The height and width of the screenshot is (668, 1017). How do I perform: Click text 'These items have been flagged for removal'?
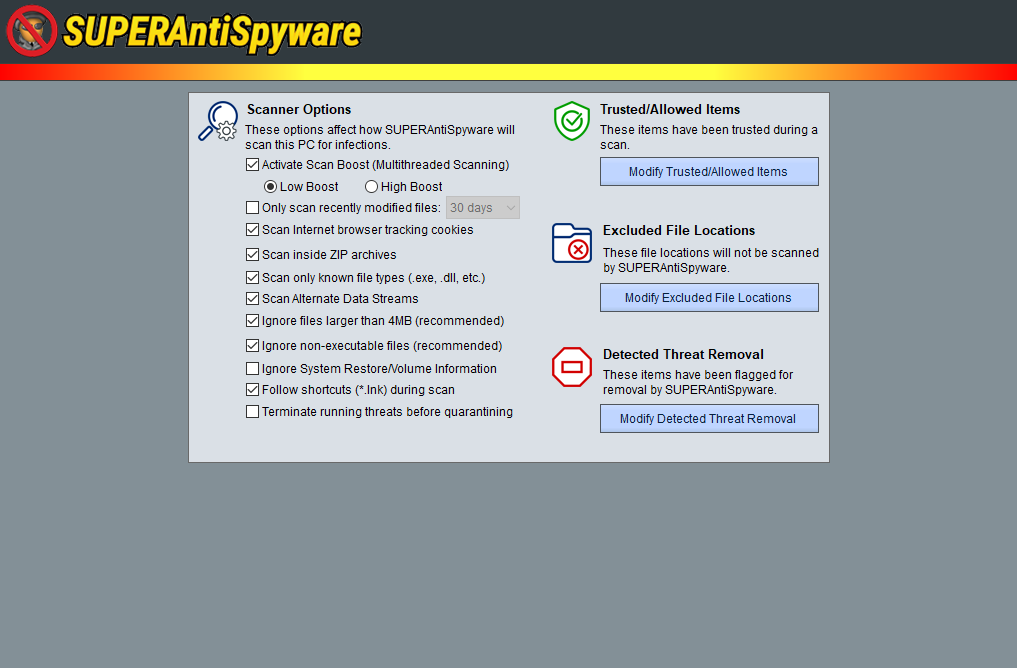point(698,382)
